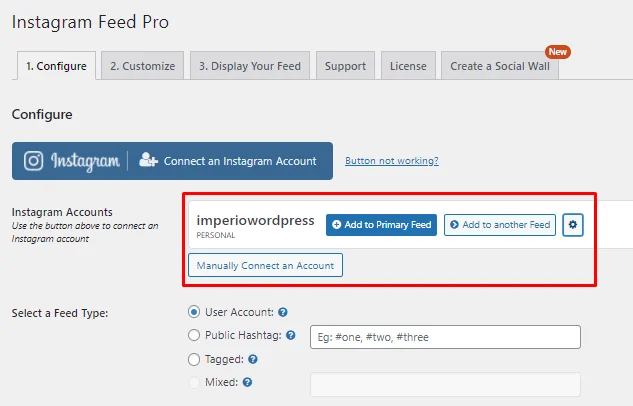
Task: Click the Mixed feed input field
Action: click(x=445, y=384)
